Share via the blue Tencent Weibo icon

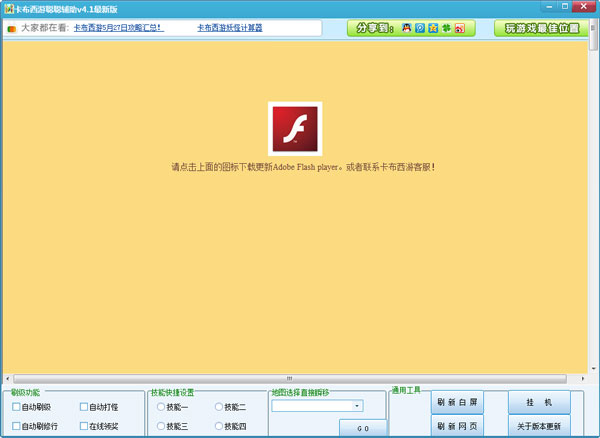pyautogui.click(x=420, y=28)
